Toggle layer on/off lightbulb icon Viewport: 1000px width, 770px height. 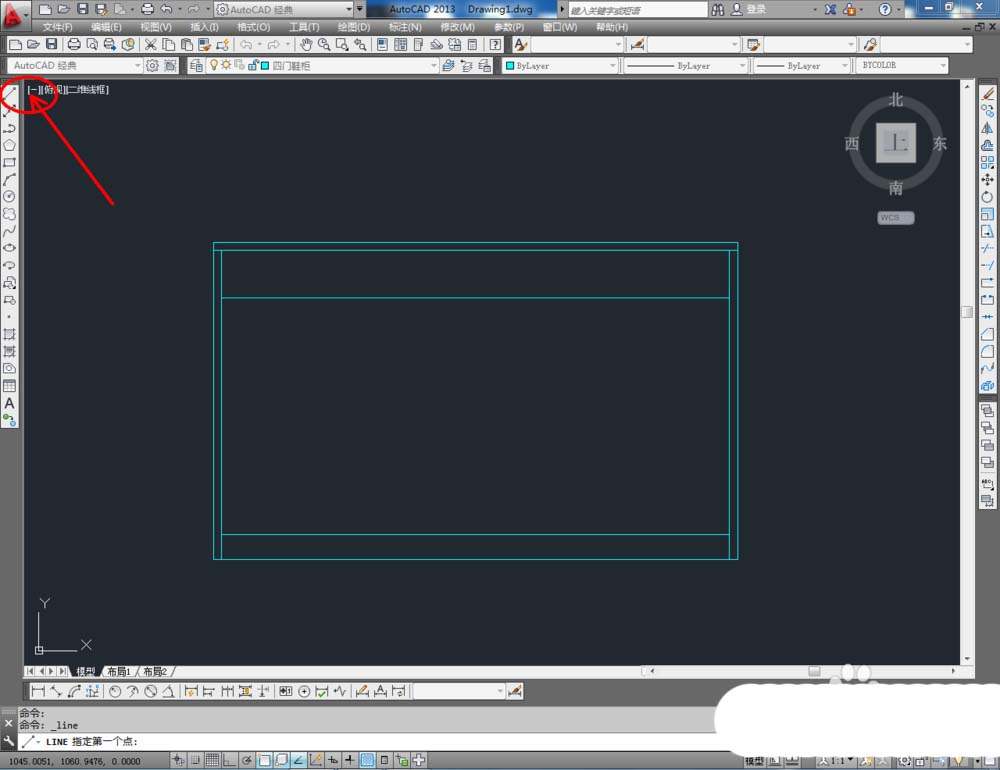point(214,65)
